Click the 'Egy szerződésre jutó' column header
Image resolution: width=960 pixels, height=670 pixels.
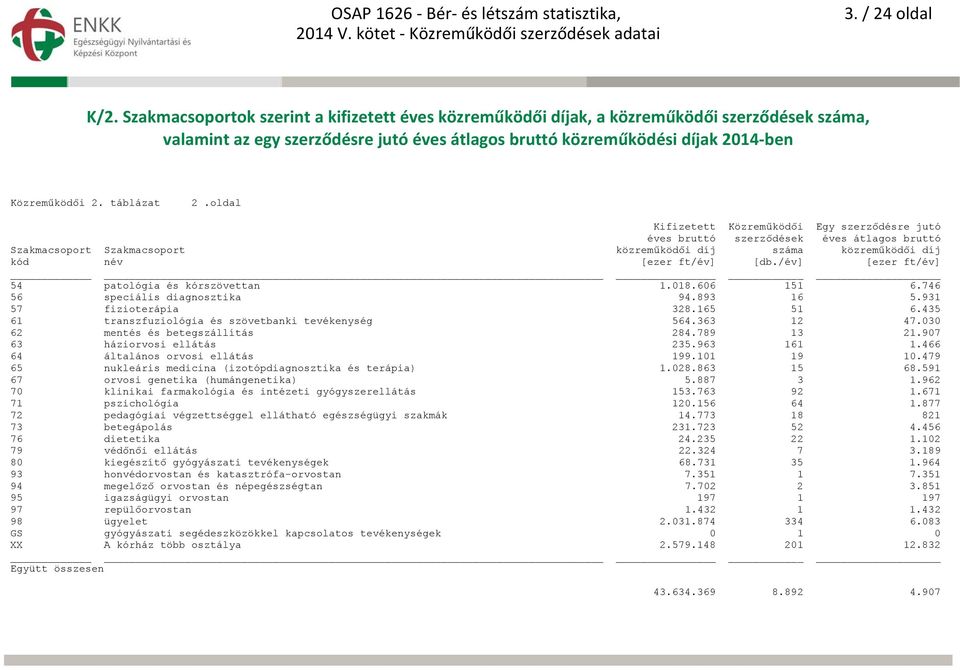click(x=878, y=244)
